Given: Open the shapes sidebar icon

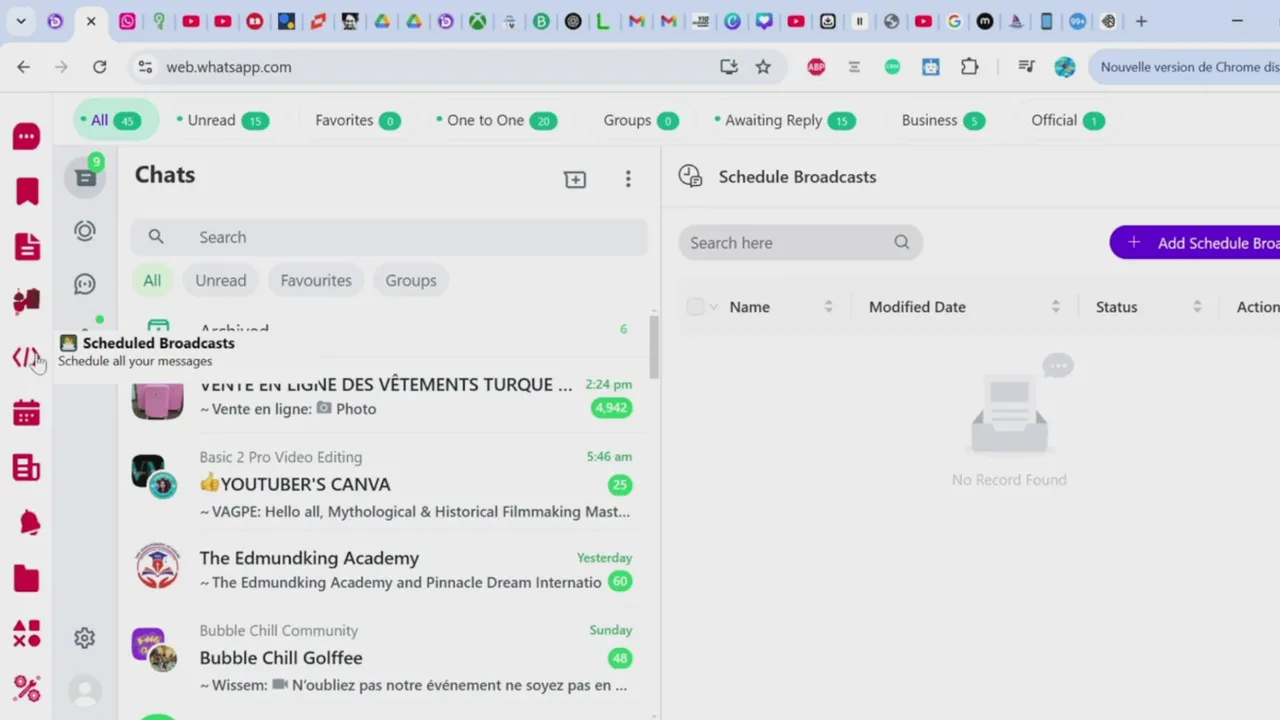Looking at the screenshot, I should [27, 633].
